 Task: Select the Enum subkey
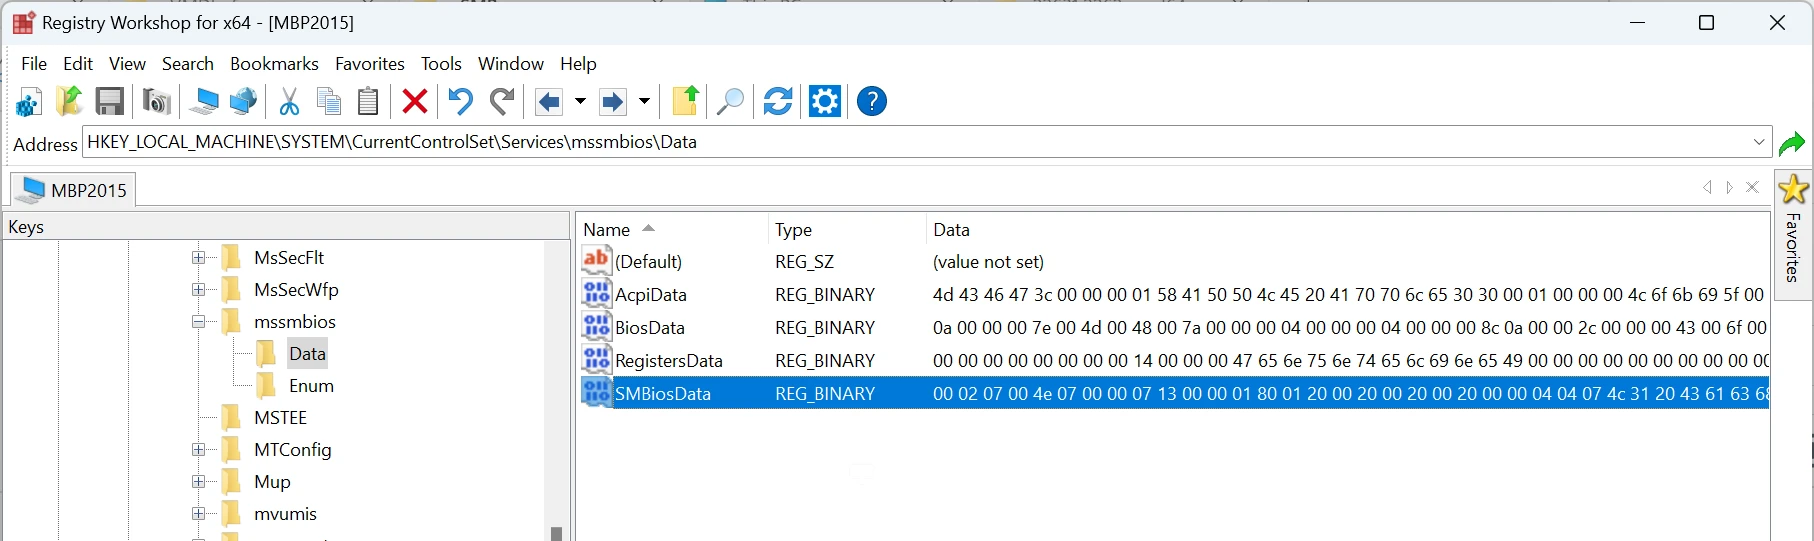point(311,386)
